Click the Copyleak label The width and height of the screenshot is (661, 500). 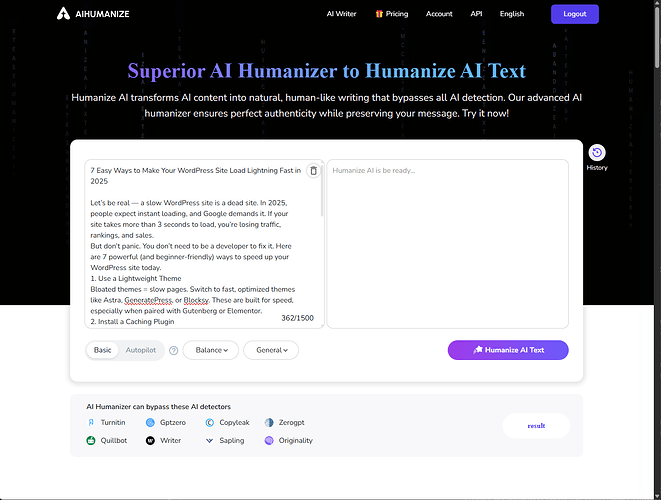pos(234,422)
